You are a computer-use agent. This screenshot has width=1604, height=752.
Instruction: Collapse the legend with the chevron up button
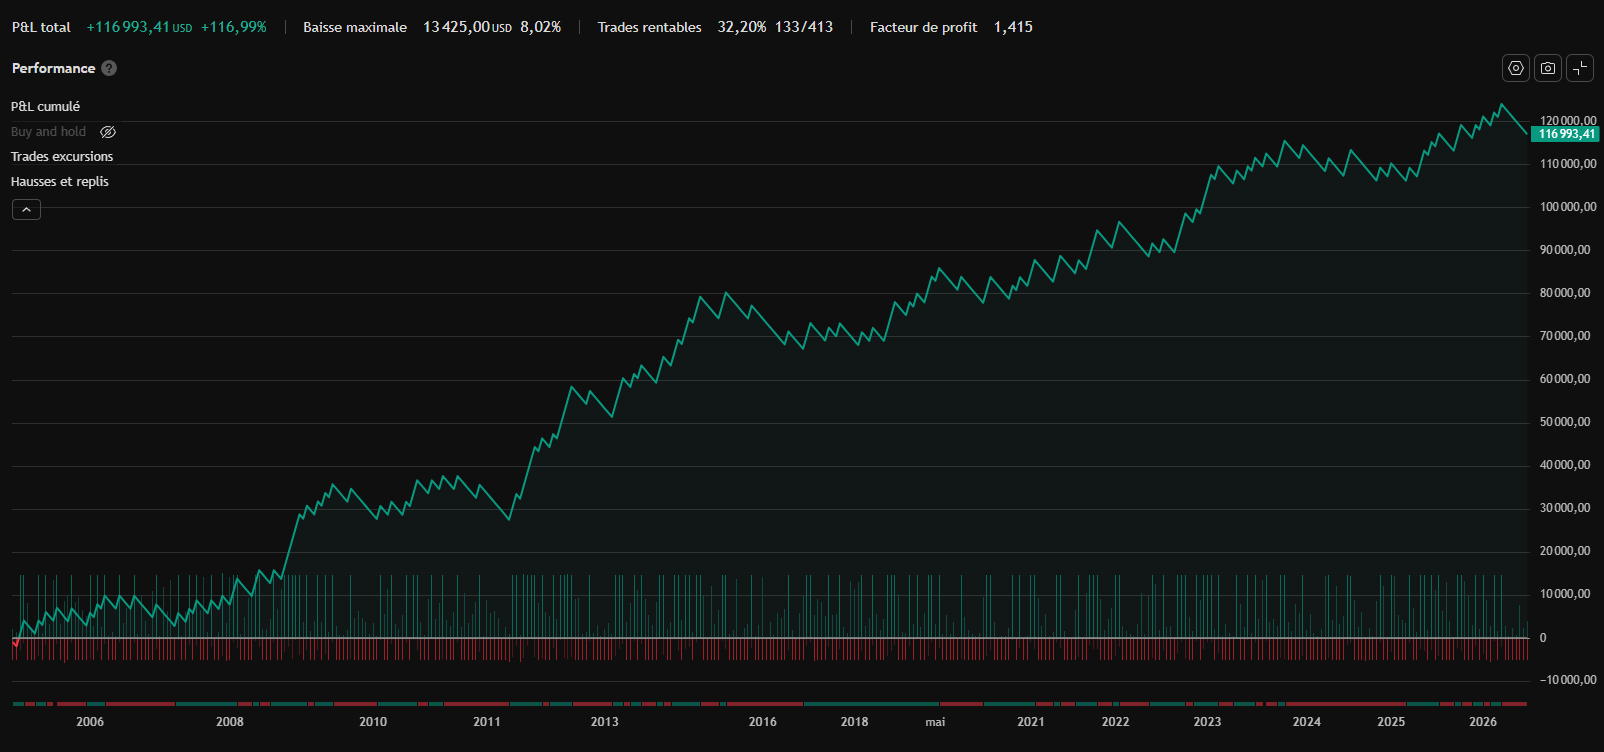pos(26,209)
